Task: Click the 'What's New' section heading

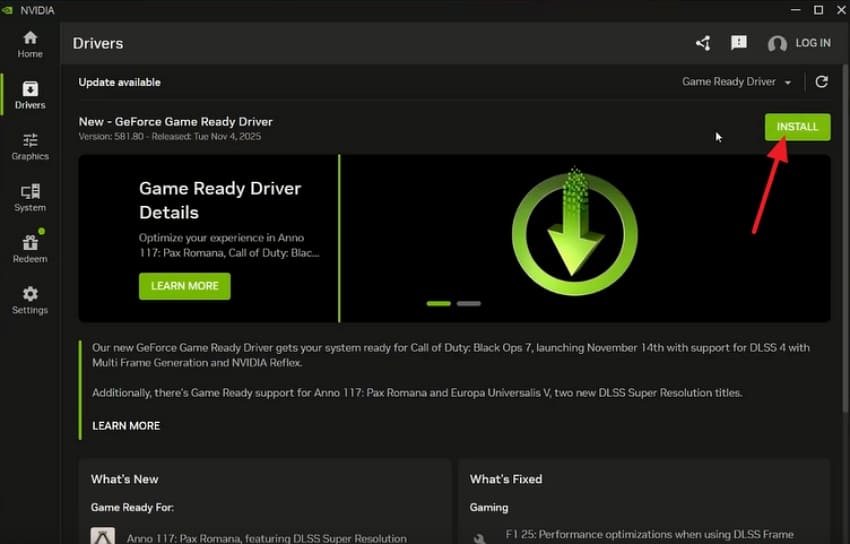Action: tap(125, 479)
